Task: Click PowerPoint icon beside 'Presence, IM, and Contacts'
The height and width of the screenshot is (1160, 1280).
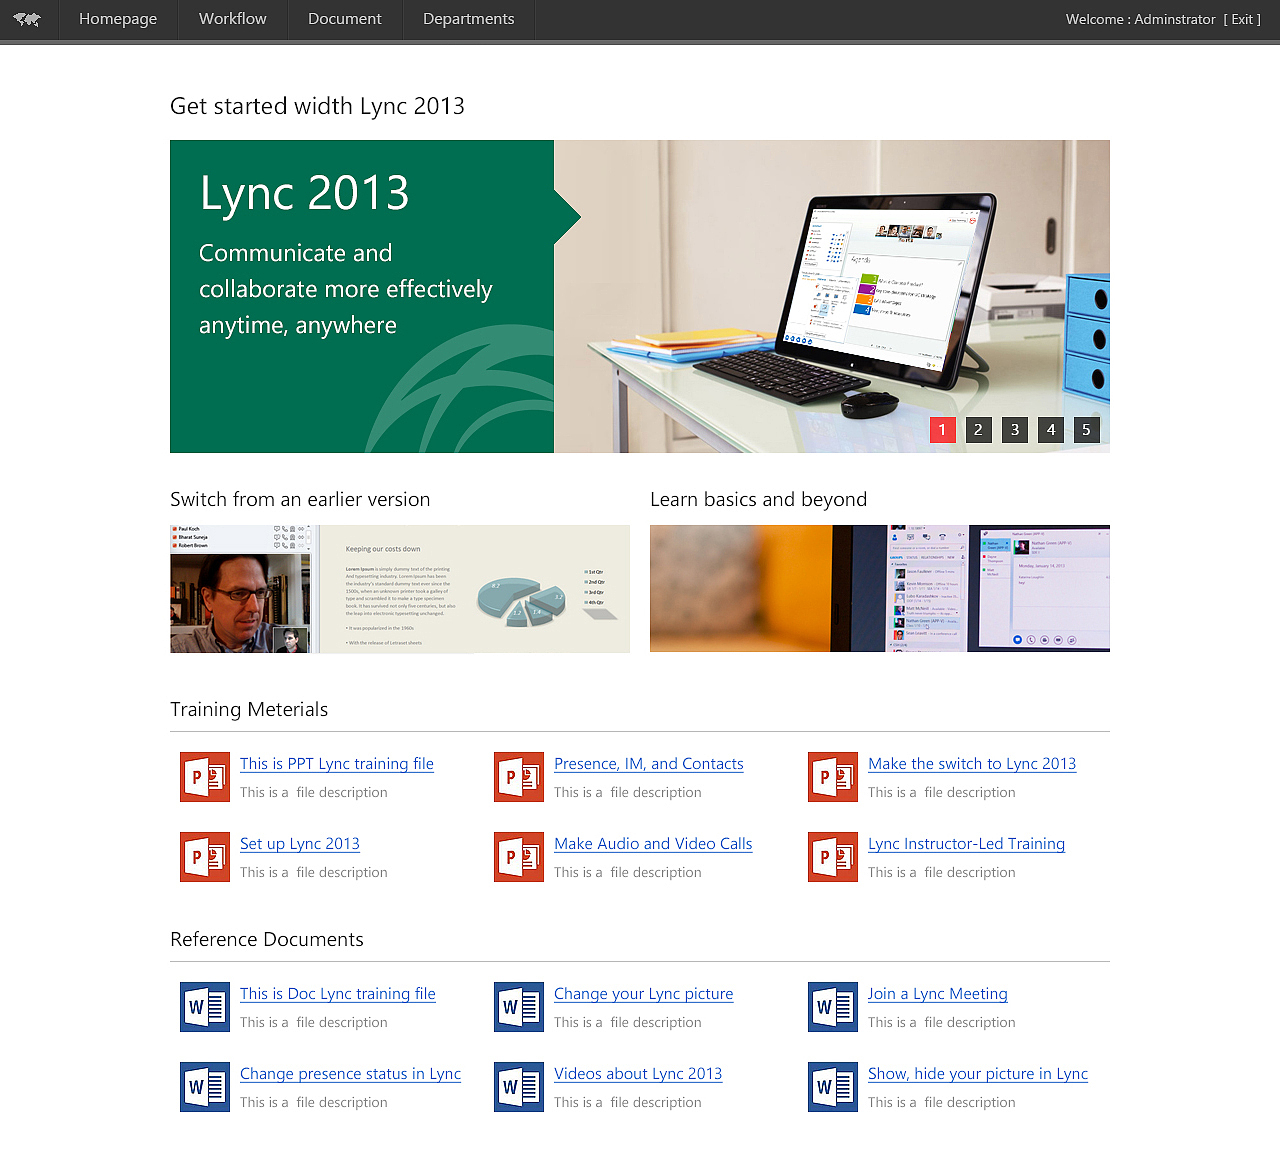Action: point(519,777)
